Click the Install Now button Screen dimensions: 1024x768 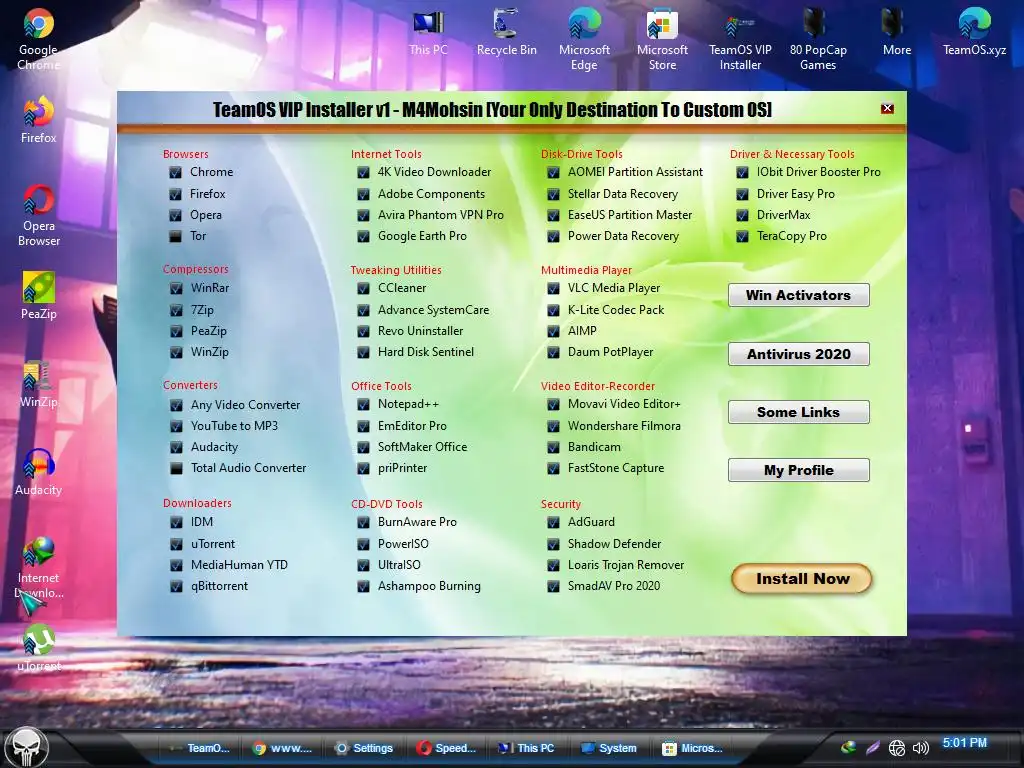point(802,579)
